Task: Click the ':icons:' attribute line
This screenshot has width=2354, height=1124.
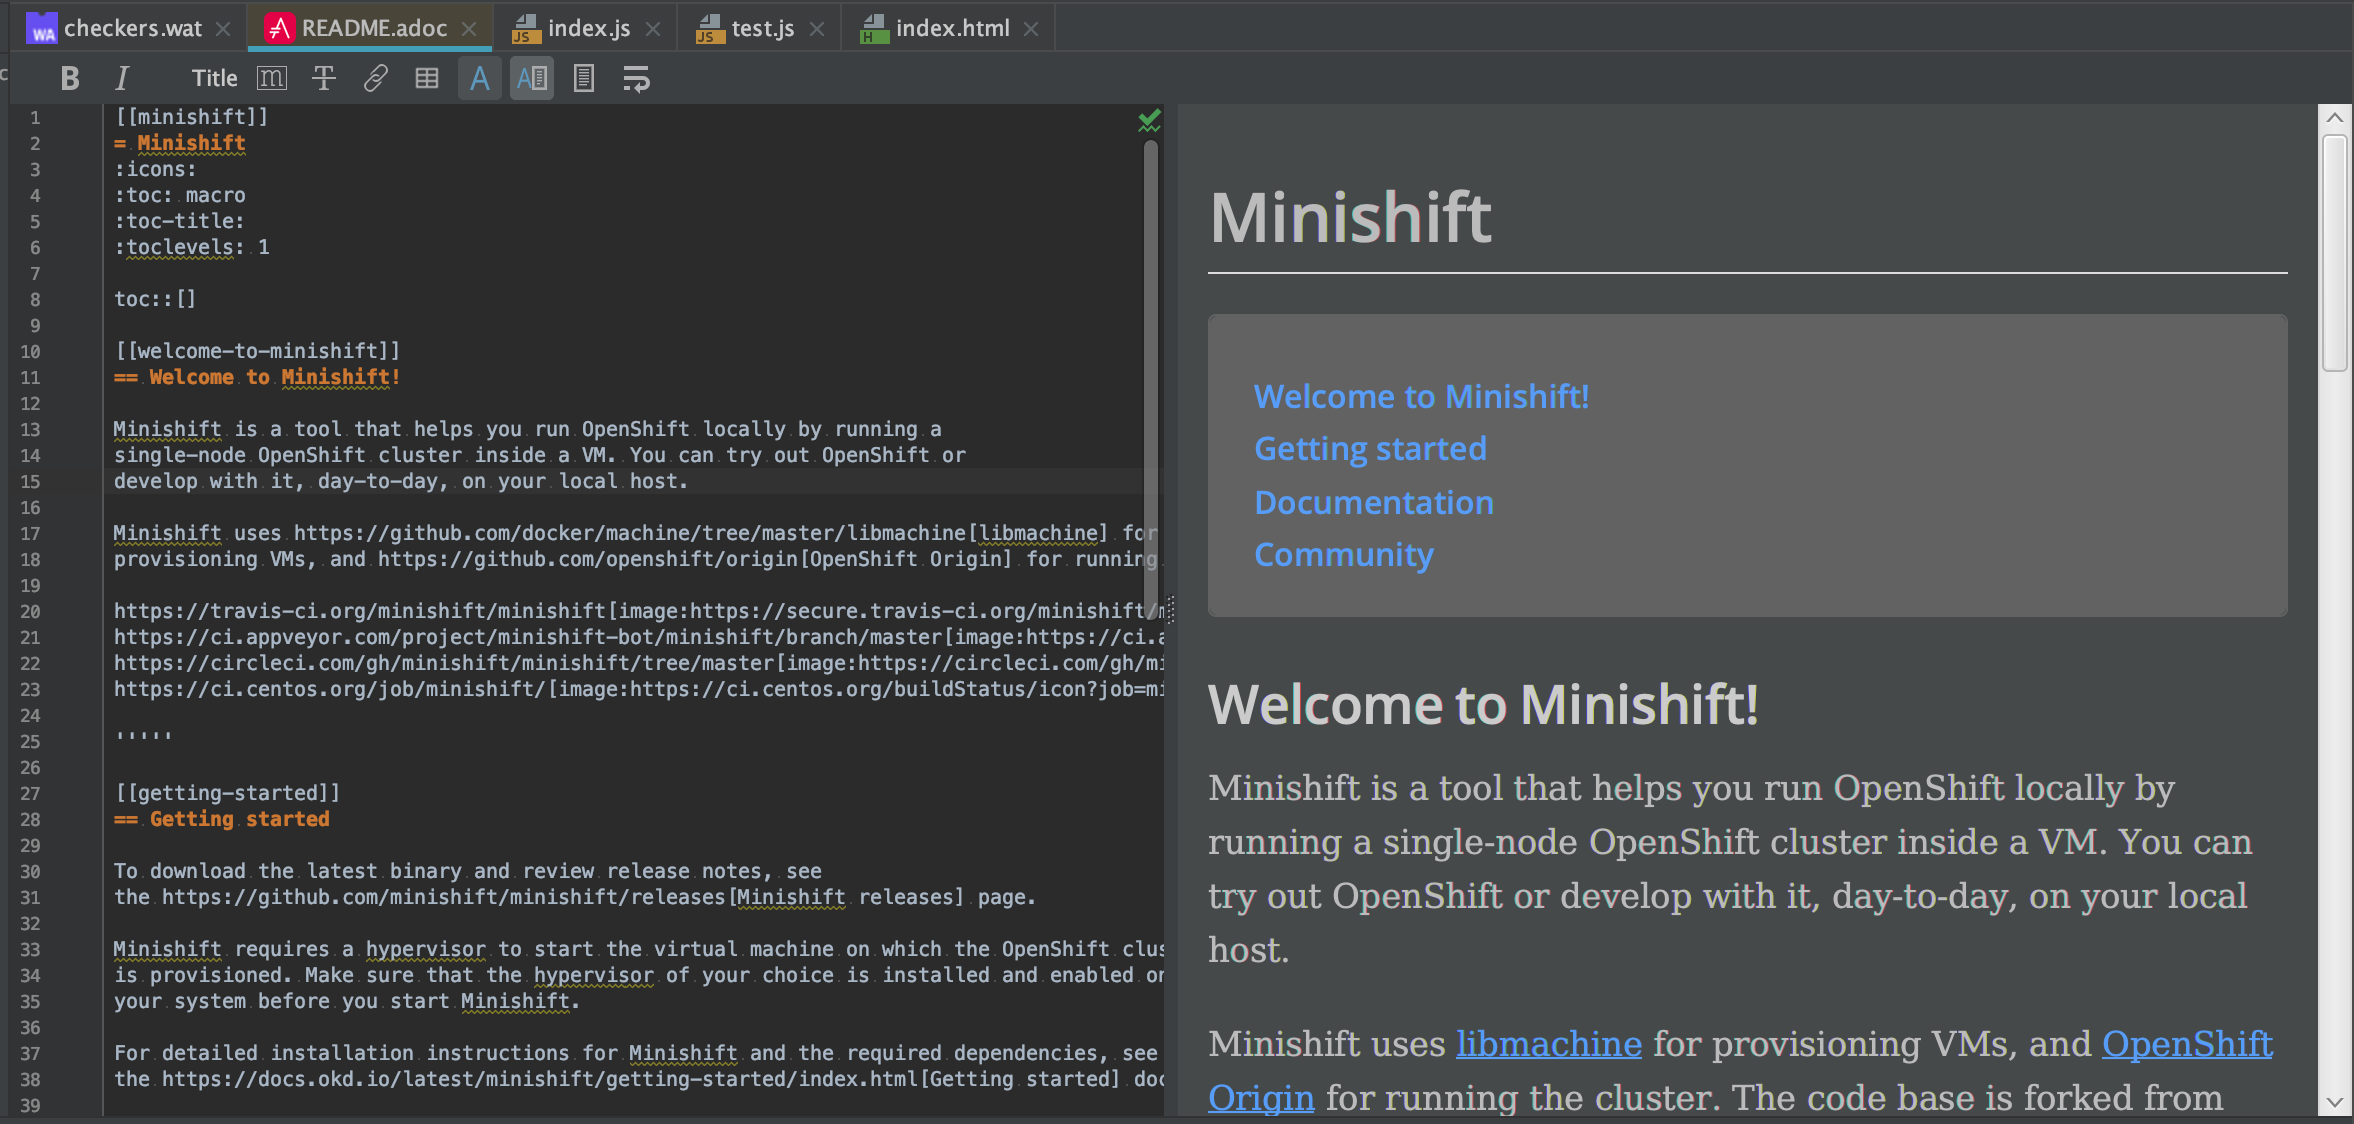Action: coord(155,169)
